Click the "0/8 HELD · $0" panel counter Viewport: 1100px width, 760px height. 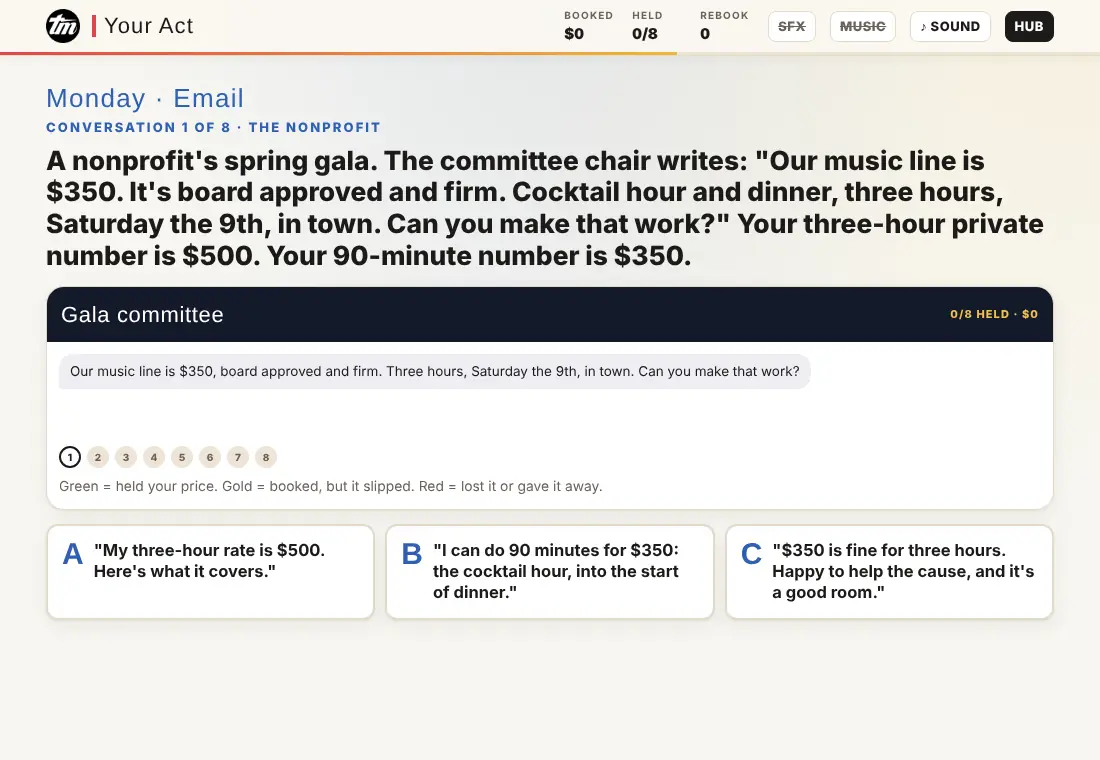pos(994,314)
